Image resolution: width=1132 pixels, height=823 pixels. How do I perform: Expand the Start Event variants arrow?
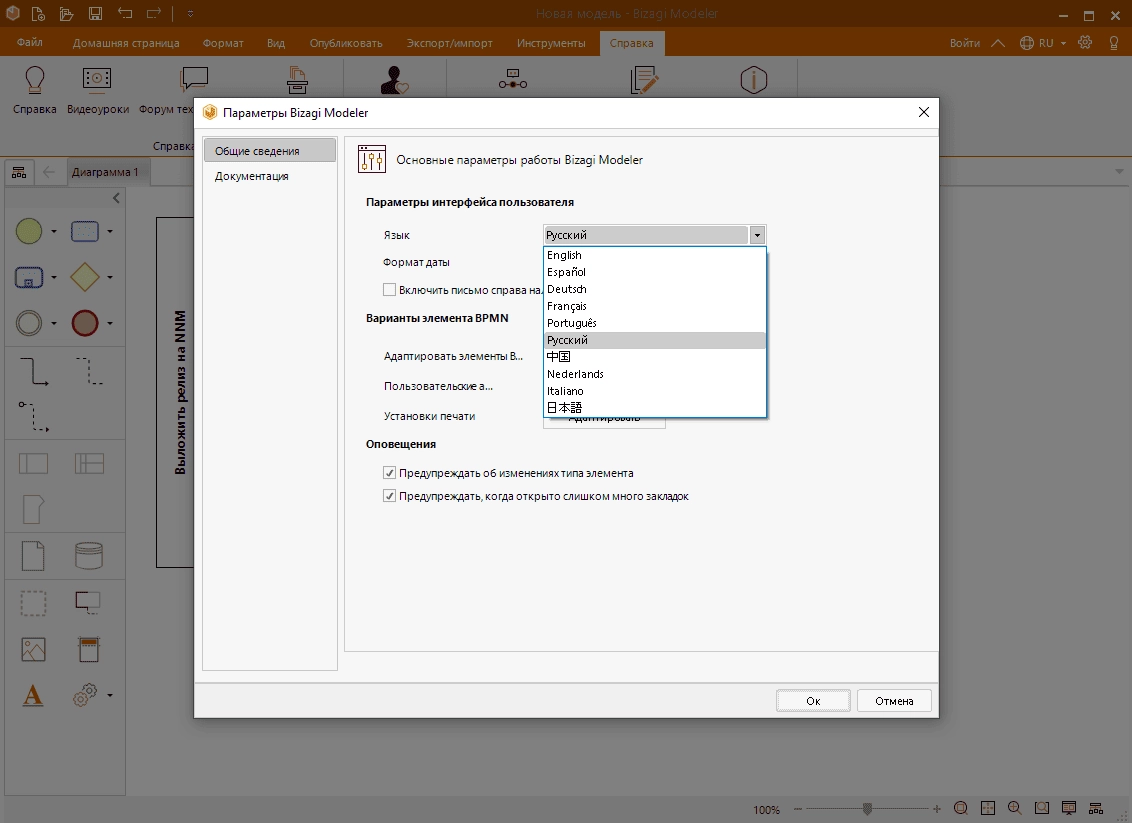click(54, 231)
